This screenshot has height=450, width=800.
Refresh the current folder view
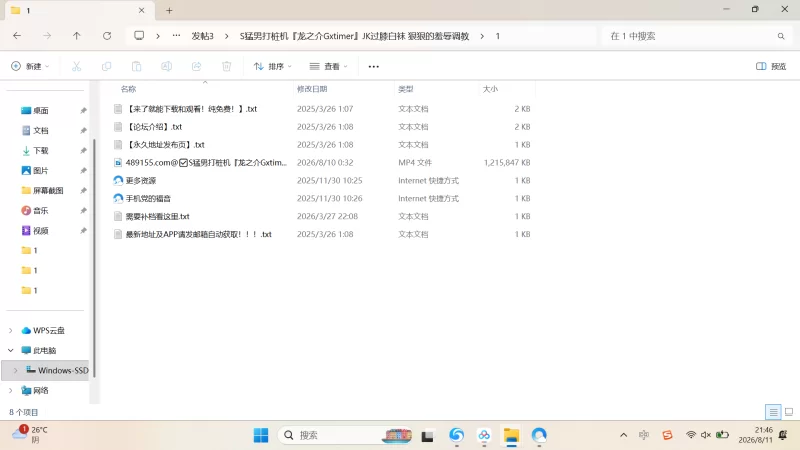coord(107,36)
